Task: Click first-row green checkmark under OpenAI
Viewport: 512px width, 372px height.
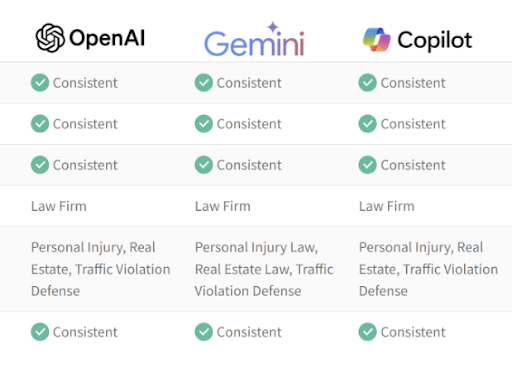Action: (x=40, y=83)
